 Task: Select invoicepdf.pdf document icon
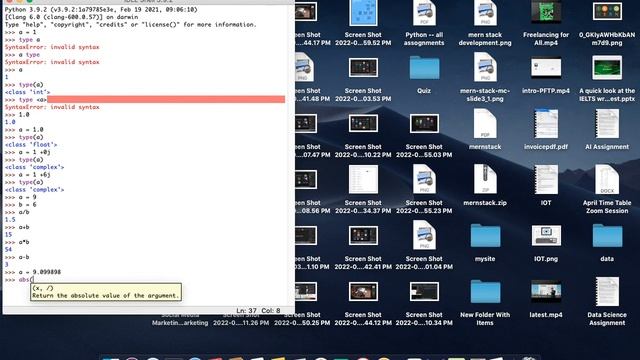546,123
